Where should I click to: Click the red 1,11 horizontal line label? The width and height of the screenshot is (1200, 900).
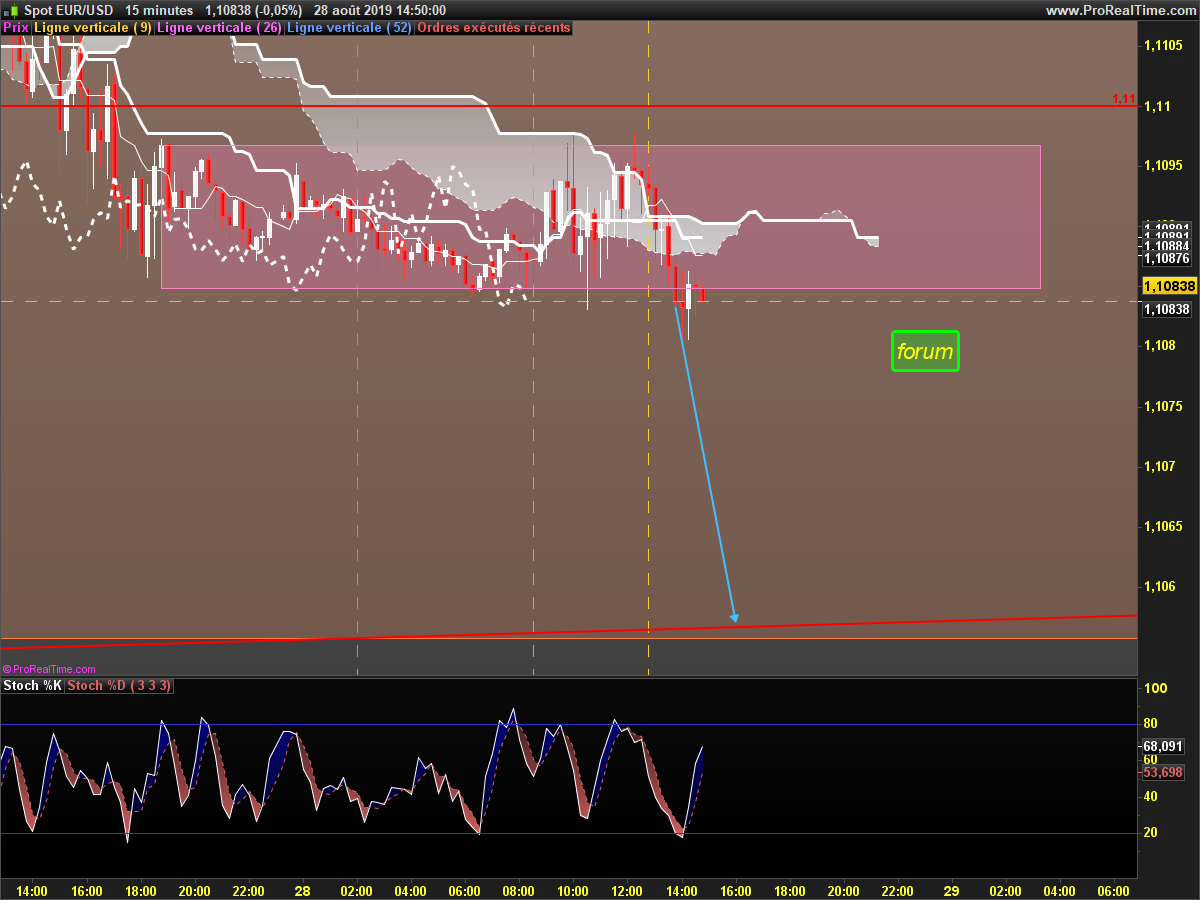tap(1124, 99)
